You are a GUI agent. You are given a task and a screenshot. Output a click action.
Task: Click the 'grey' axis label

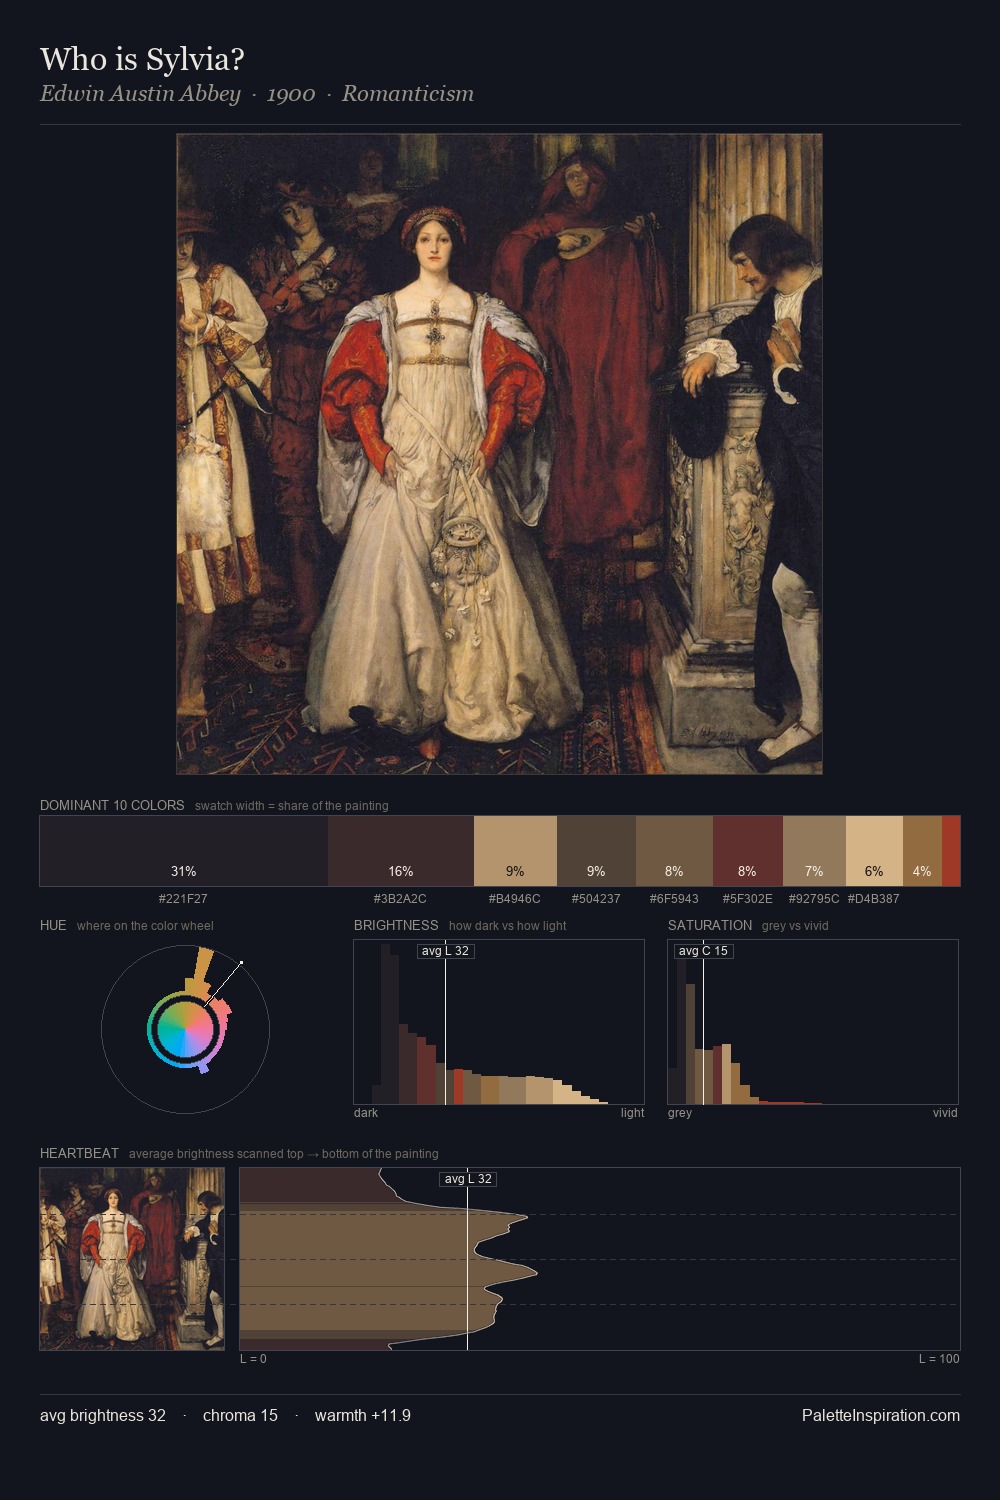coord(680,1113)
